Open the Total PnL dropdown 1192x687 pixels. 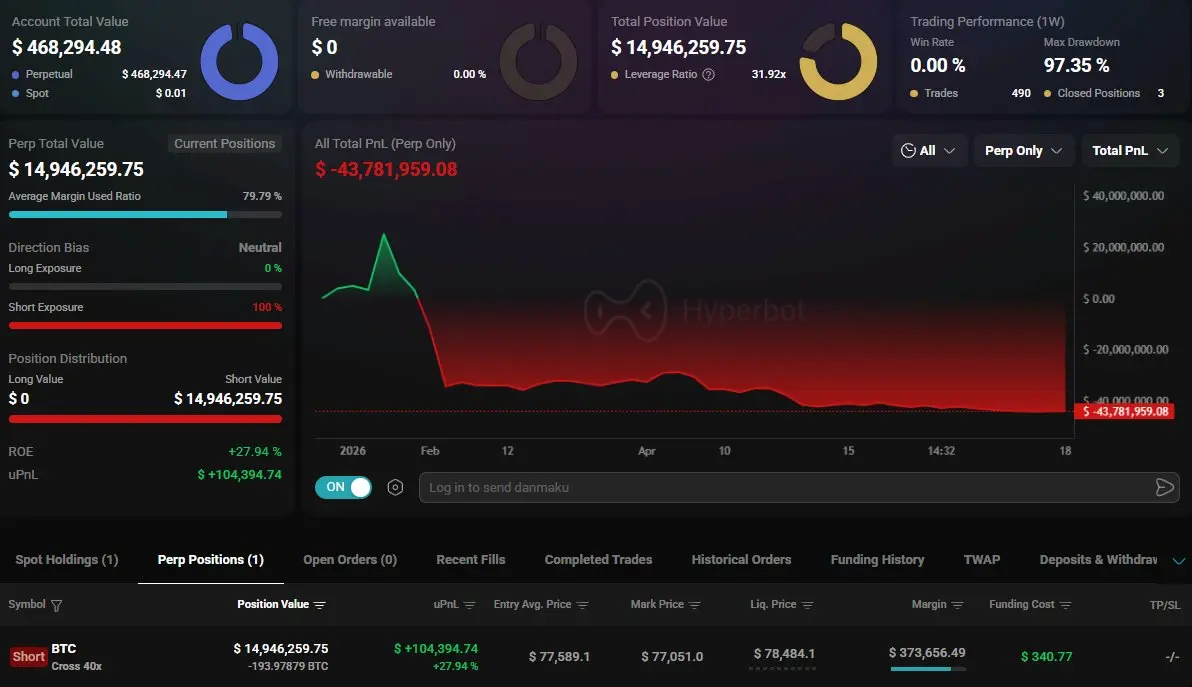1130,150
